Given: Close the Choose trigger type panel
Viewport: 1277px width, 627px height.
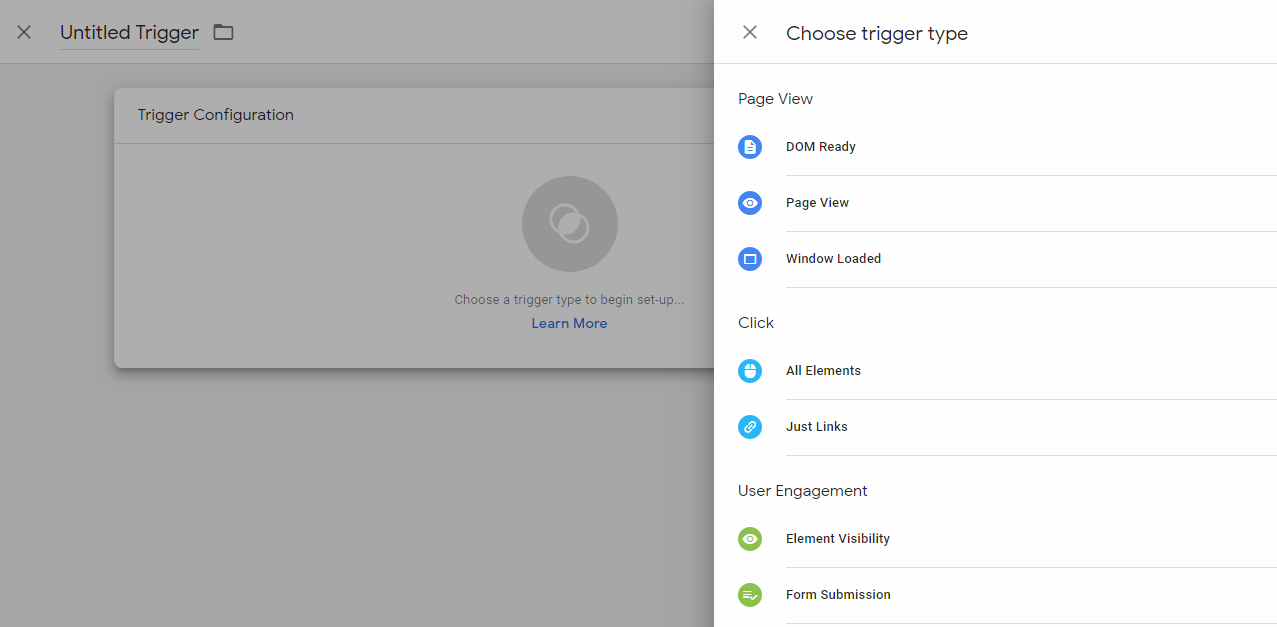Looking at the screenshot, I should [x=750, y=32].
